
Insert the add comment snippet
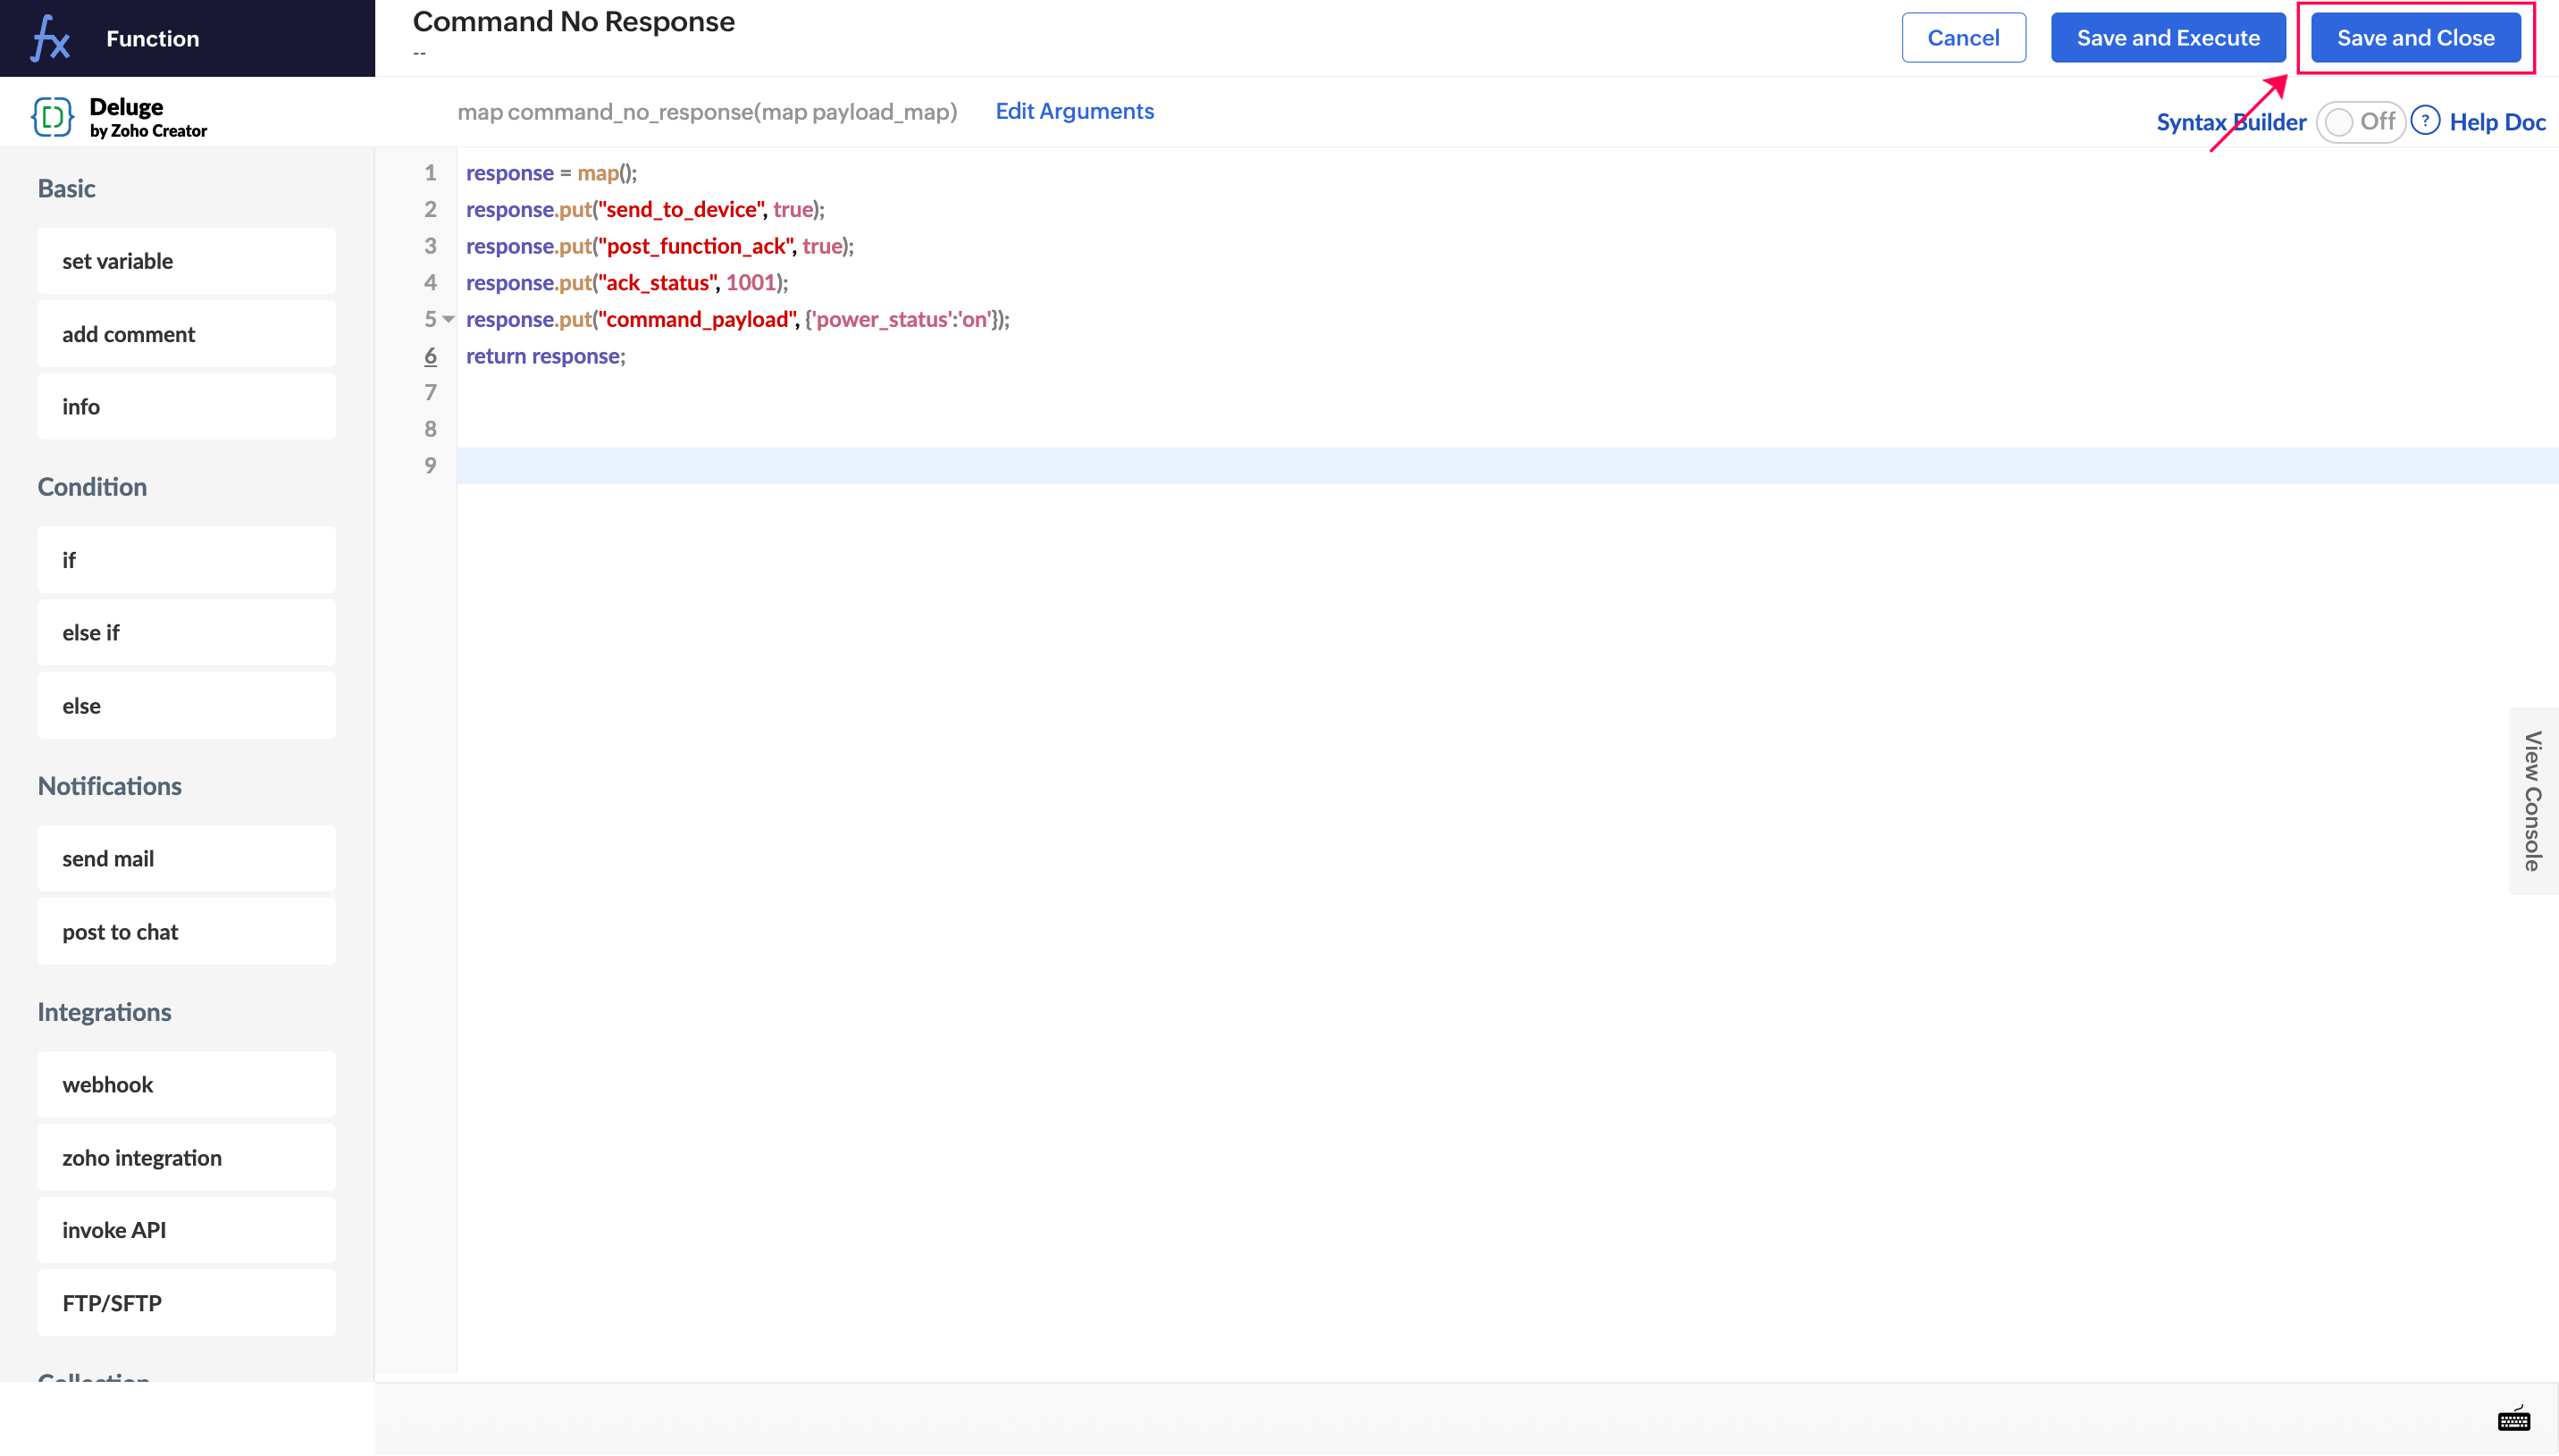186,334
